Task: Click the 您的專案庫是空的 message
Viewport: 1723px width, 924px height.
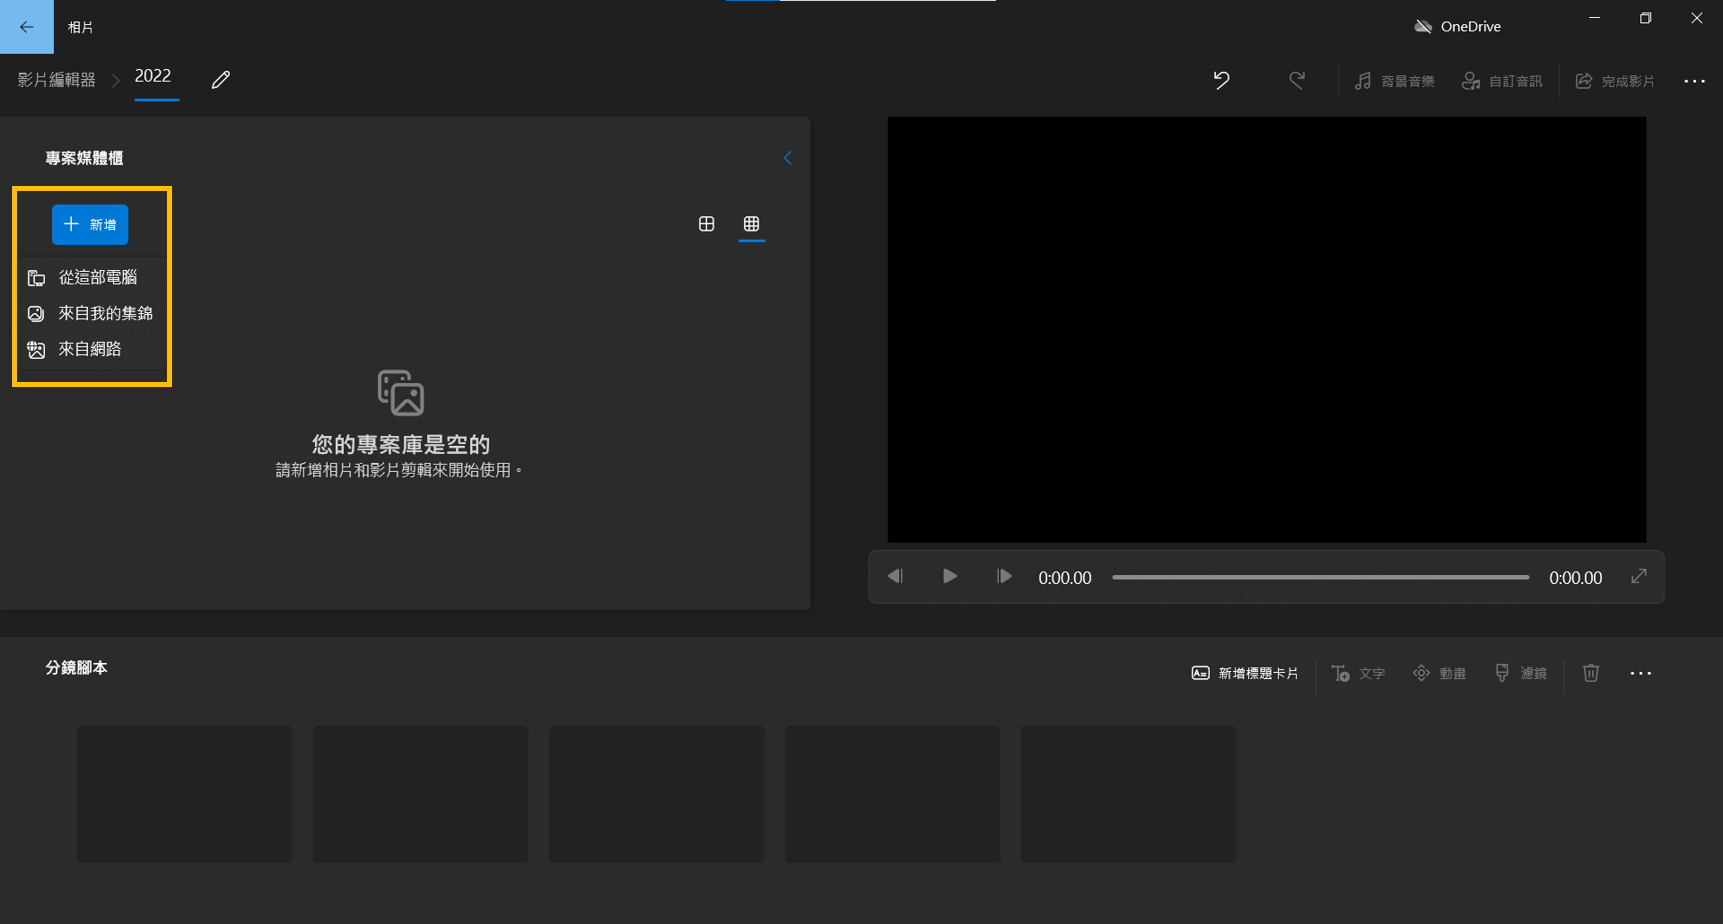Action: pyautogui.click(x=401, y=444)
